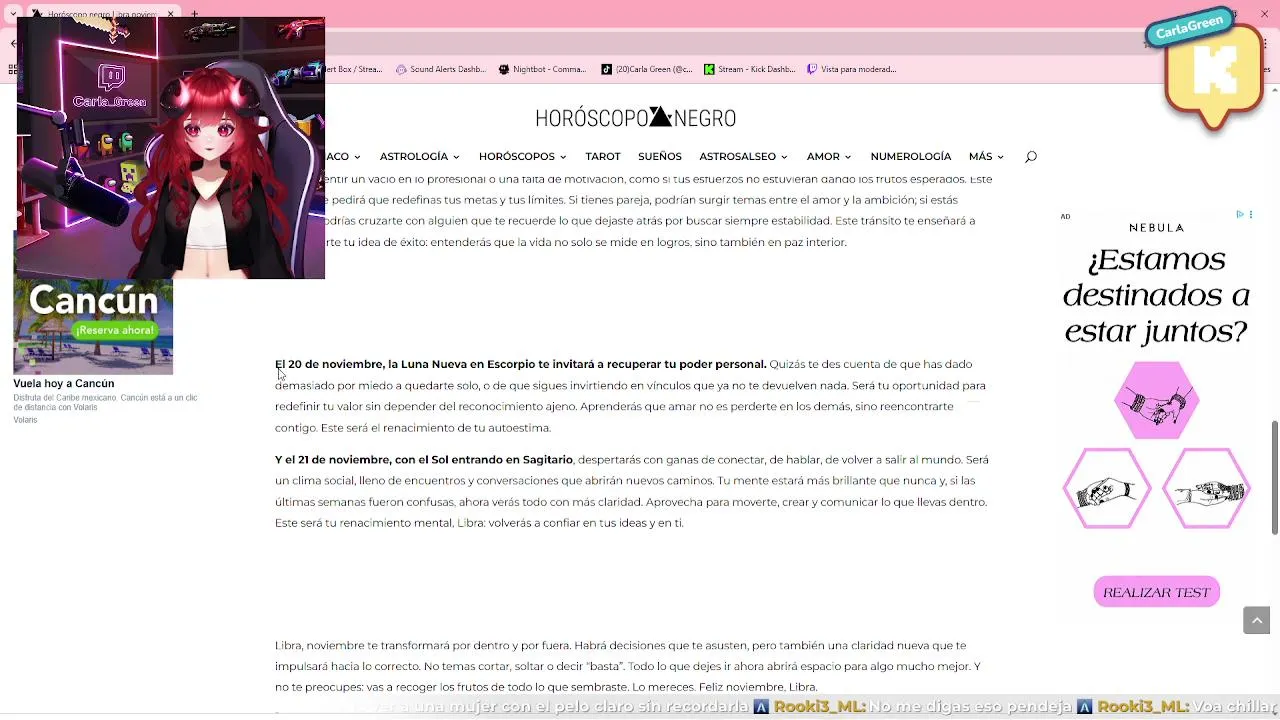This screenshot has height=720, width=1280.
Task: Click the NEBULA ad brand name
Action: [1157, 228]
